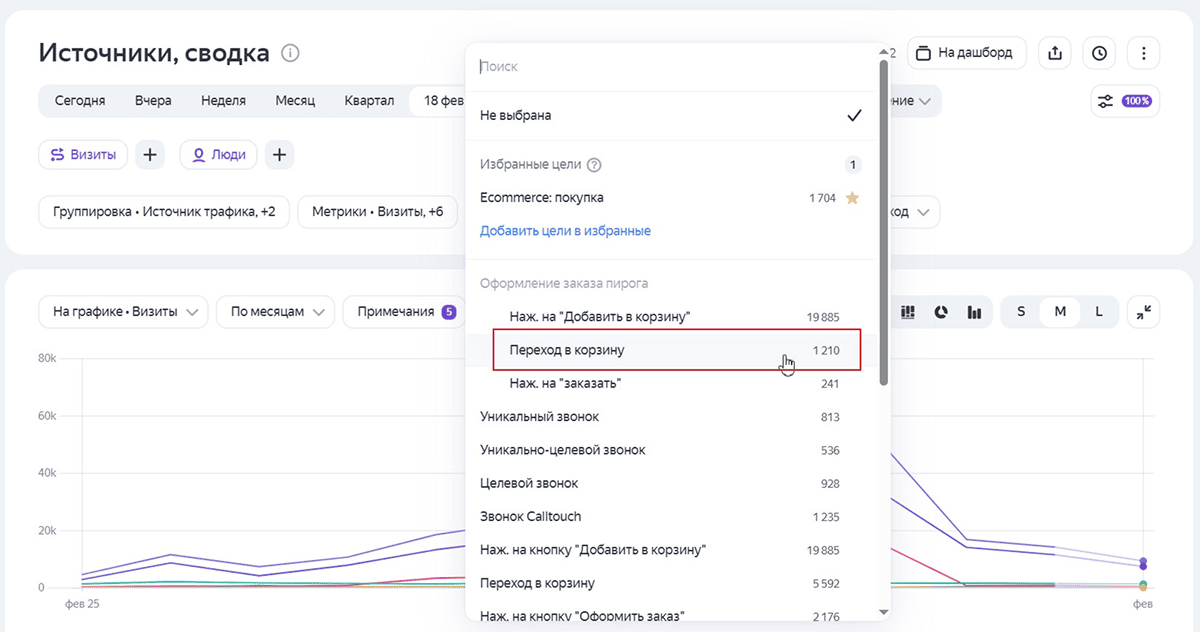Click the Добавить цели в избранные link
1200x632 pixels.
coord(565,231)
